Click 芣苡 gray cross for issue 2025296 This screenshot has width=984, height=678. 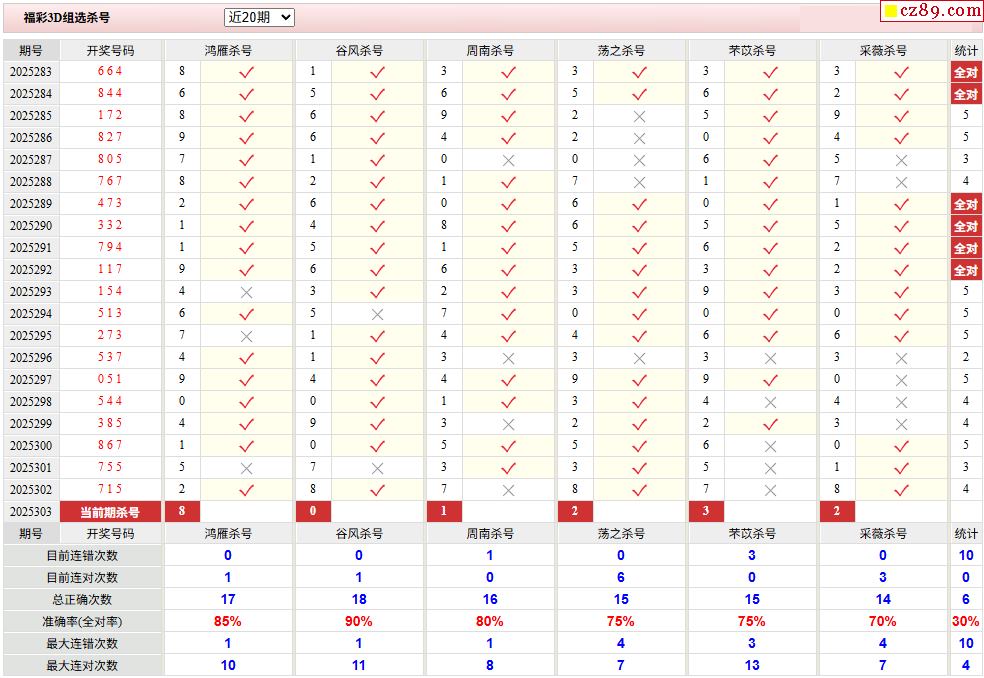[771, 358]
